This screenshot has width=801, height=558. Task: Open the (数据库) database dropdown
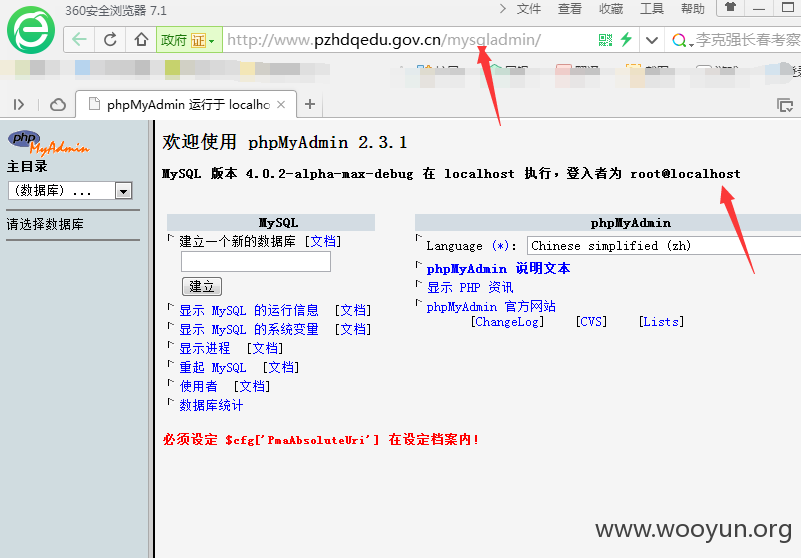[70, 191]
